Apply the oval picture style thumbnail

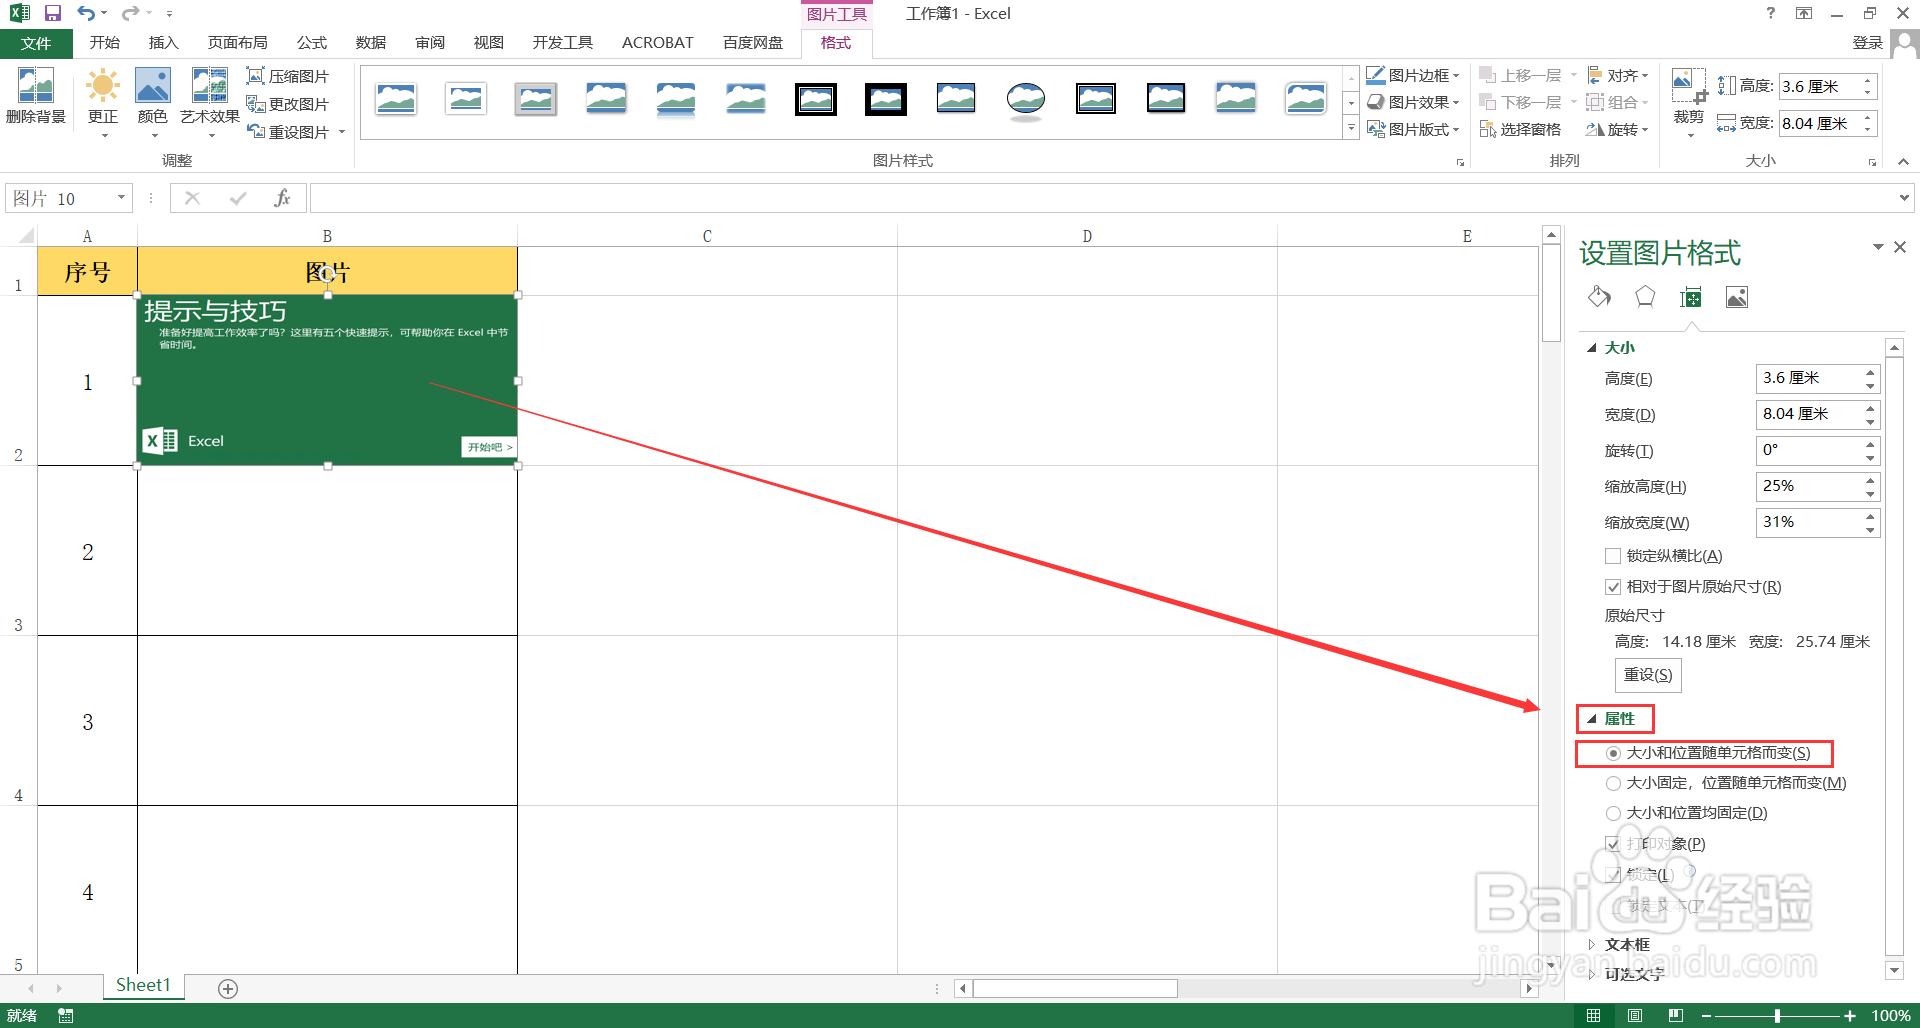coord(1026,99)
